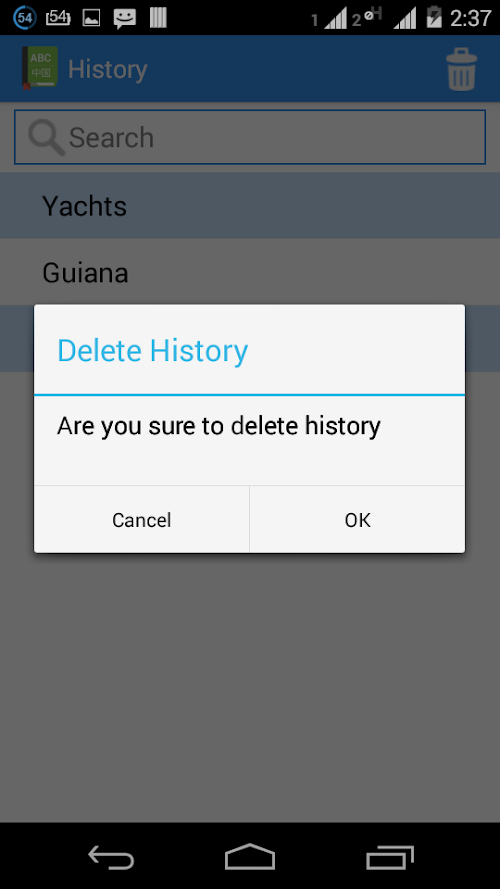Viewport: 500px width, 889px height.
Task: Tap the picture notification icon in status bar
Action: (91, 18)
